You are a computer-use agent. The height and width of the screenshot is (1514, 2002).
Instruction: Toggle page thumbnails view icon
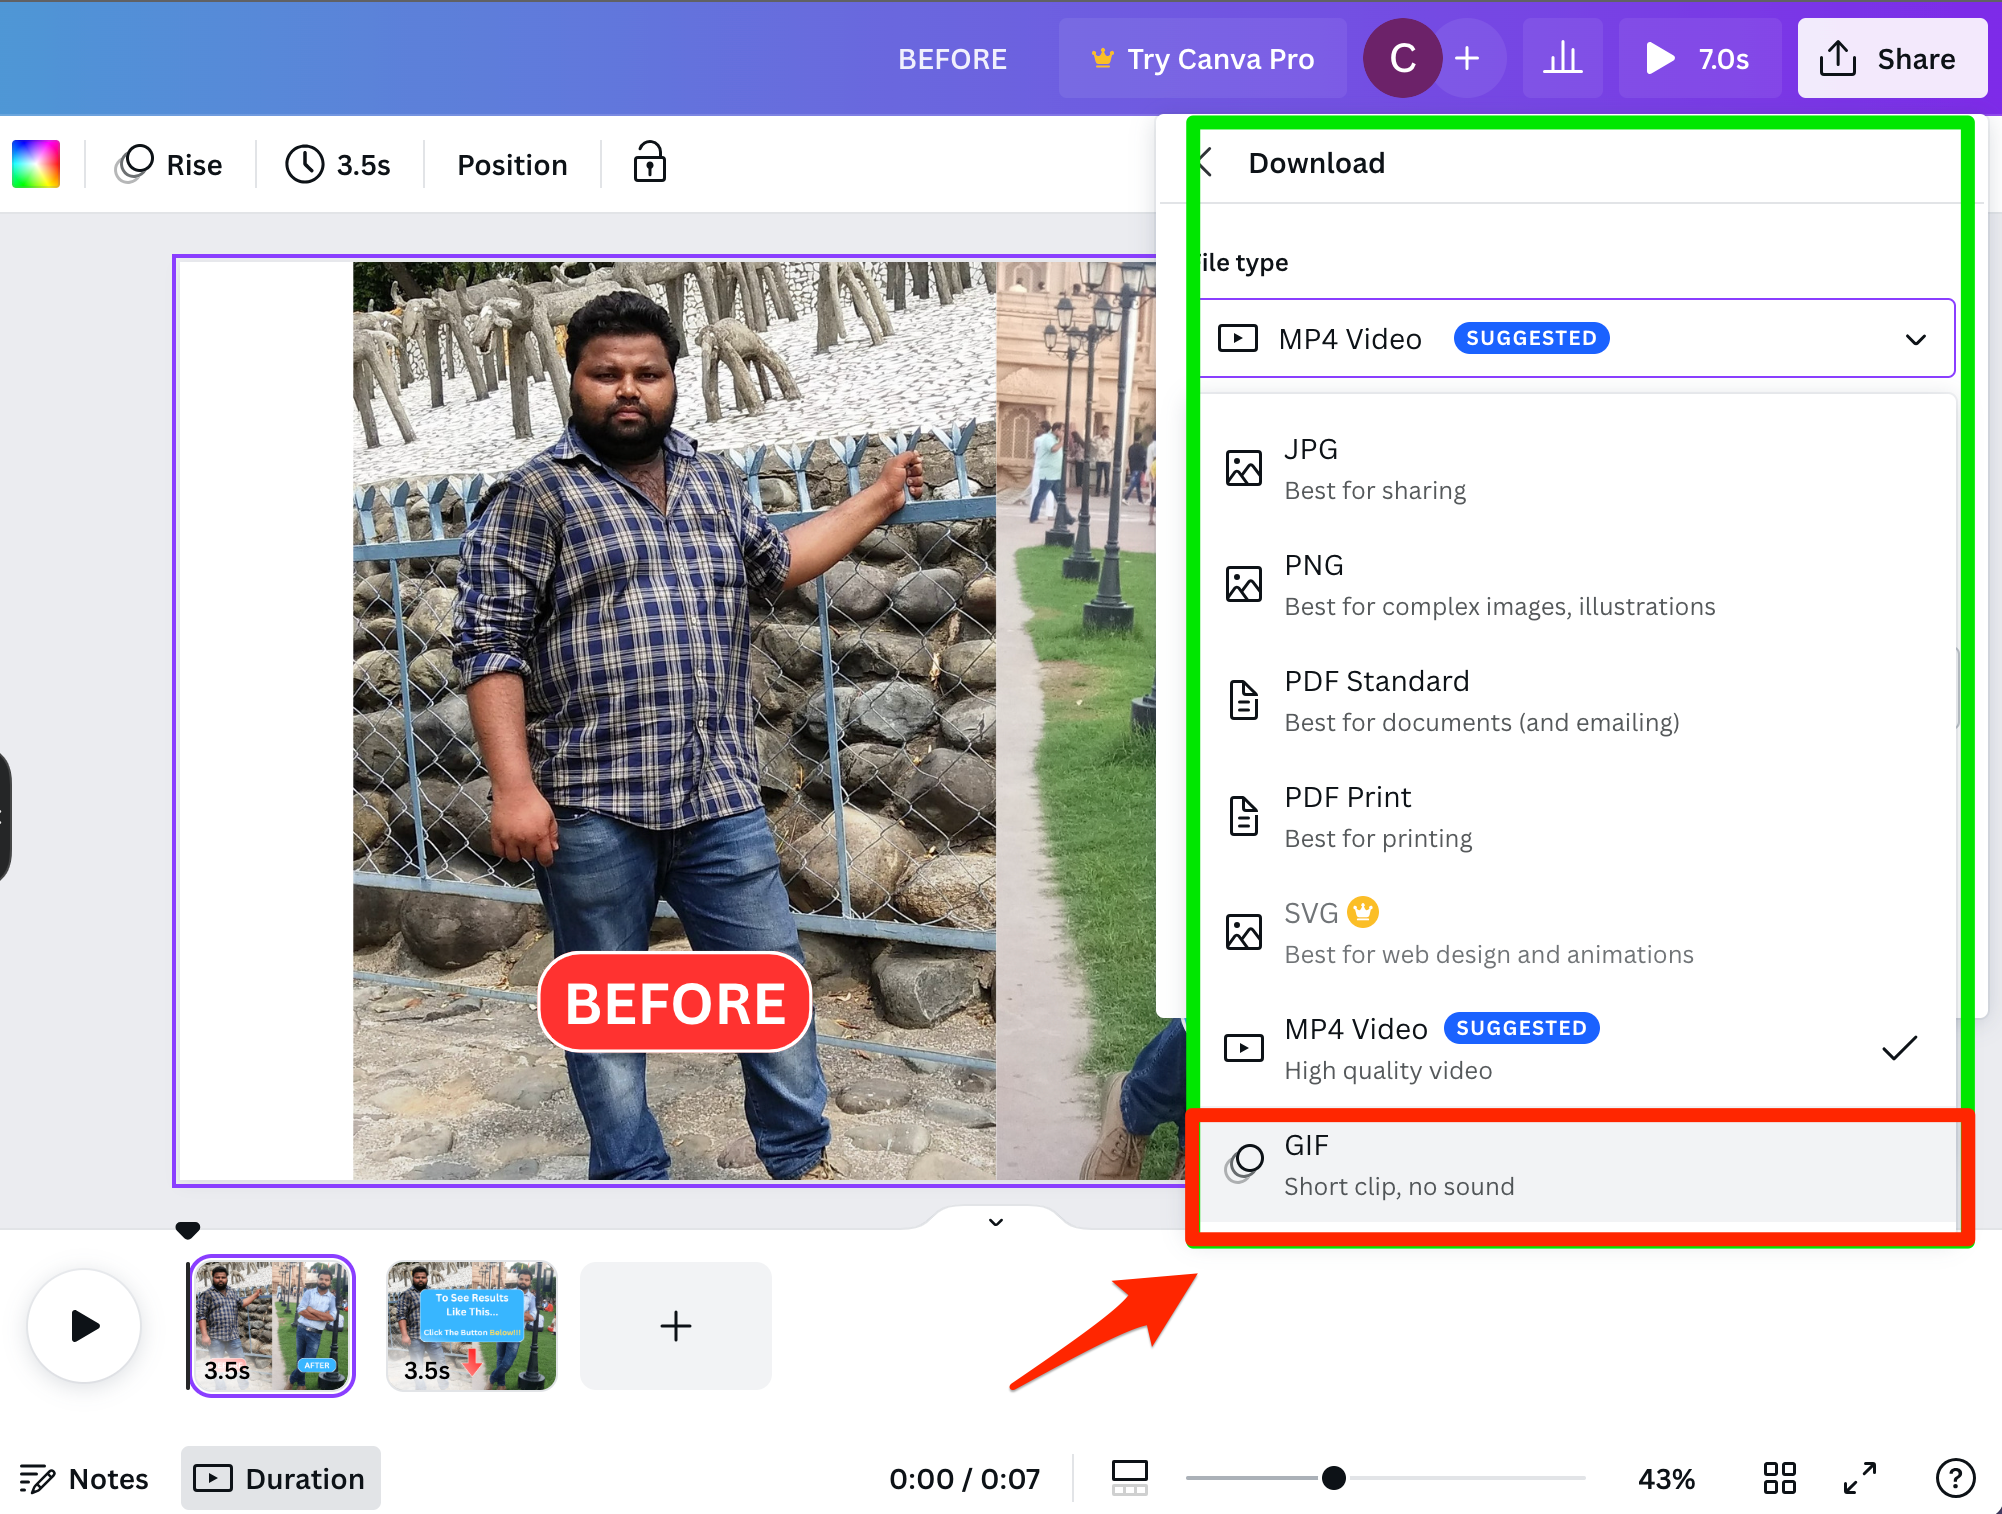tap(1130, 1478)
